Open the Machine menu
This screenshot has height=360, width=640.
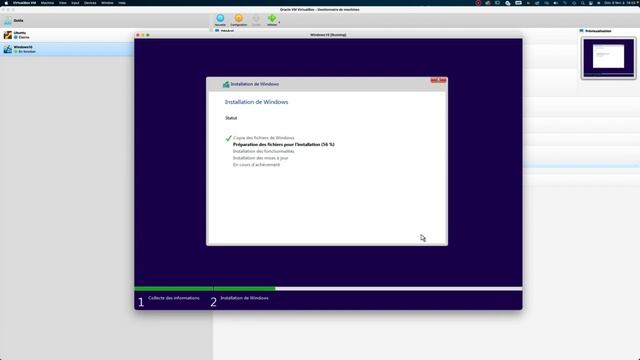coord(47,3)
